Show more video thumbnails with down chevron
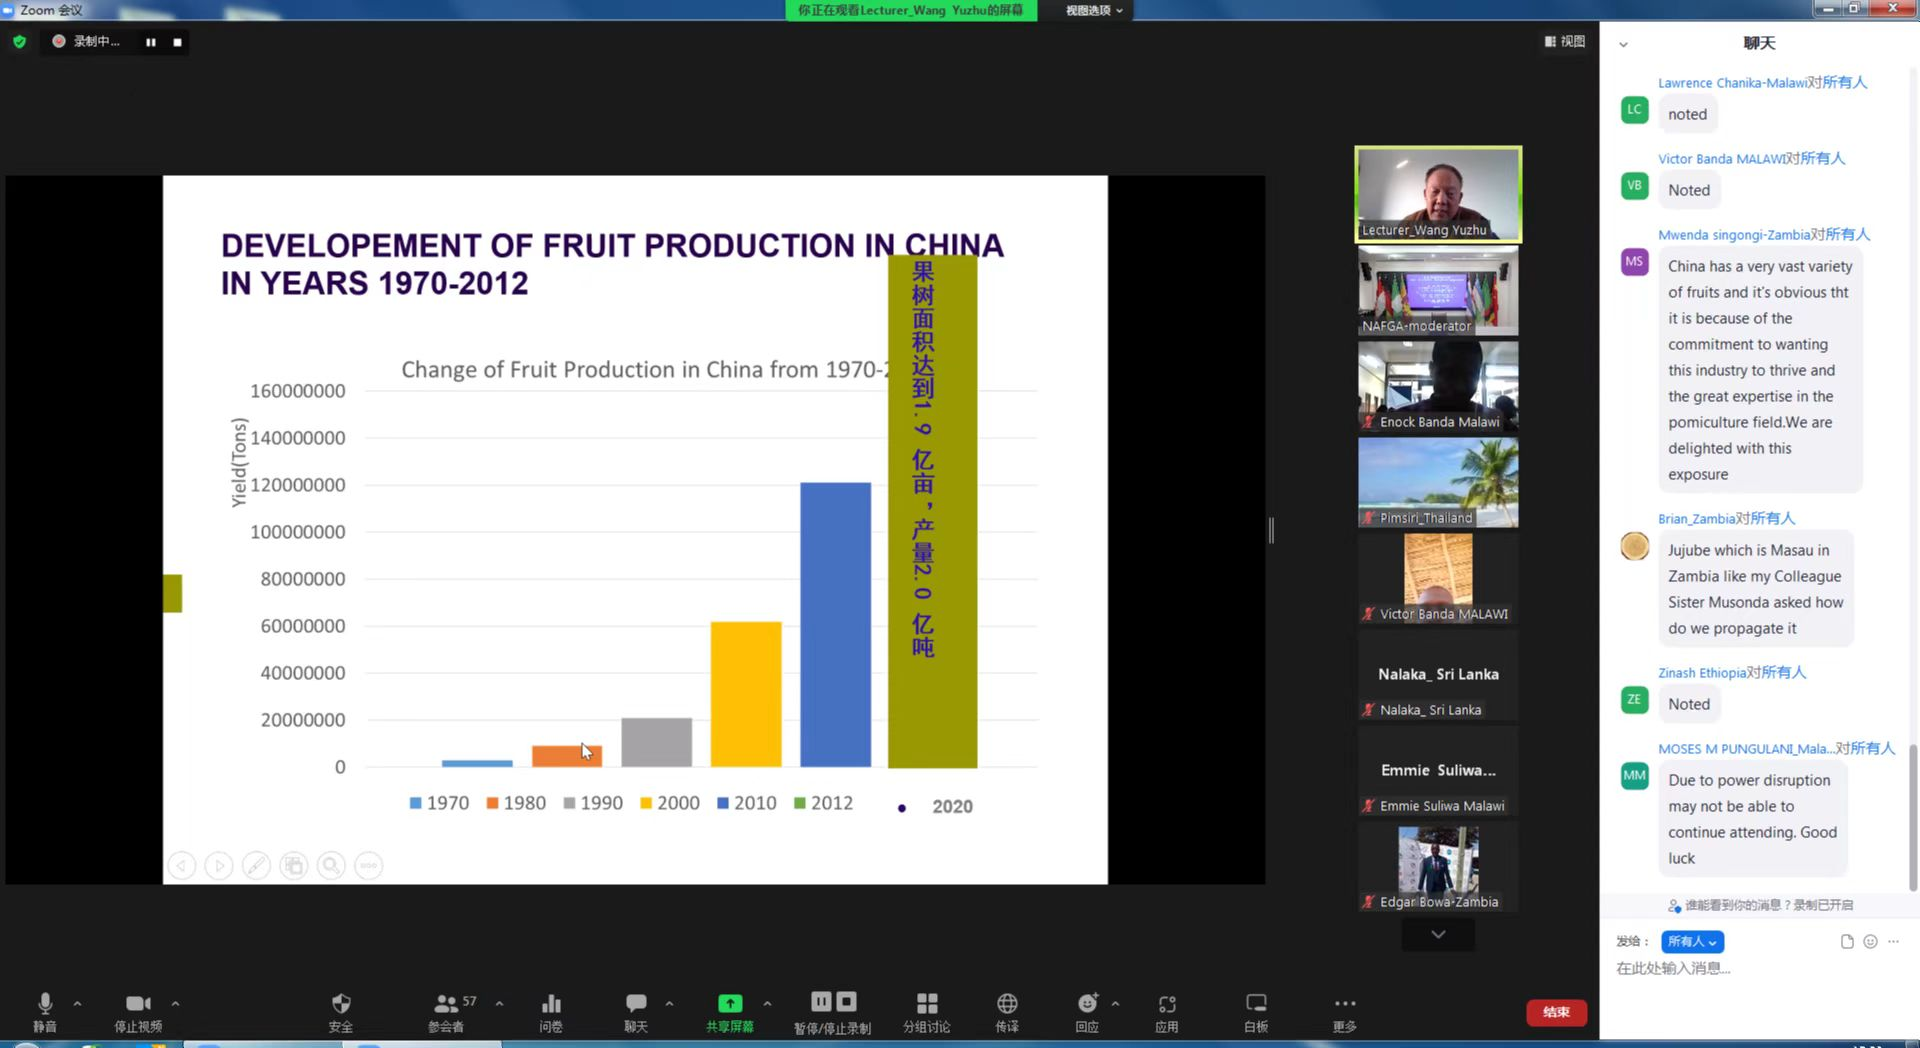Screen dimensions: 1920x1048 pyautogui.click(x=1438, y=934)
